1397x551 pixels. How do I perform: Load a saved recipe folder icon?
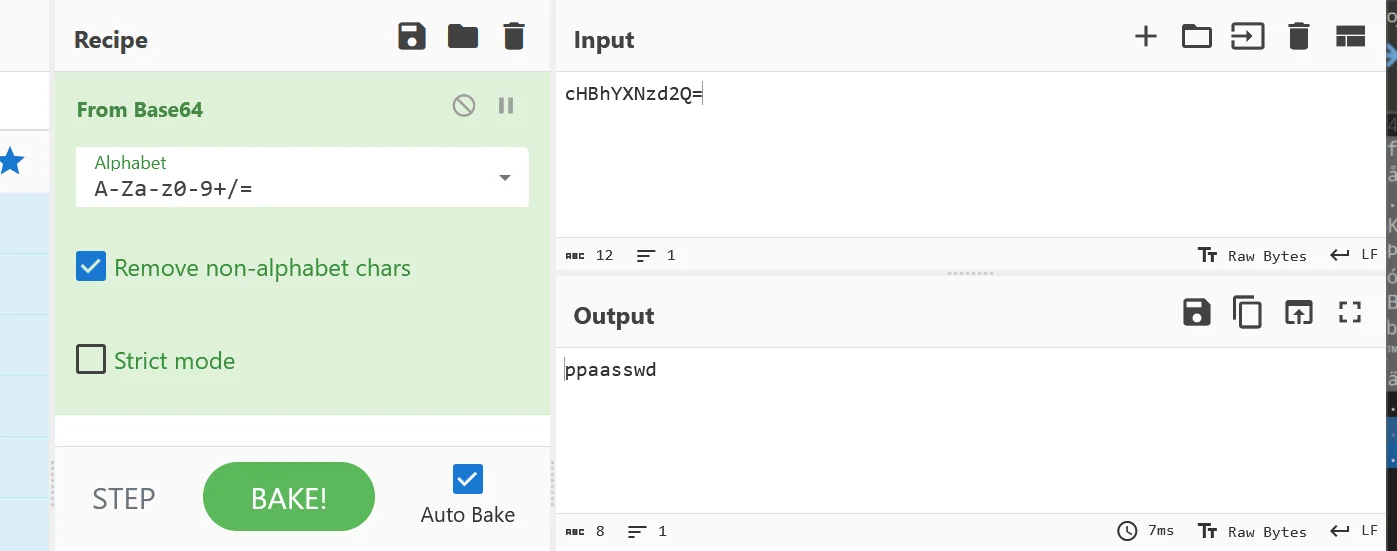(x=463, y=37)
